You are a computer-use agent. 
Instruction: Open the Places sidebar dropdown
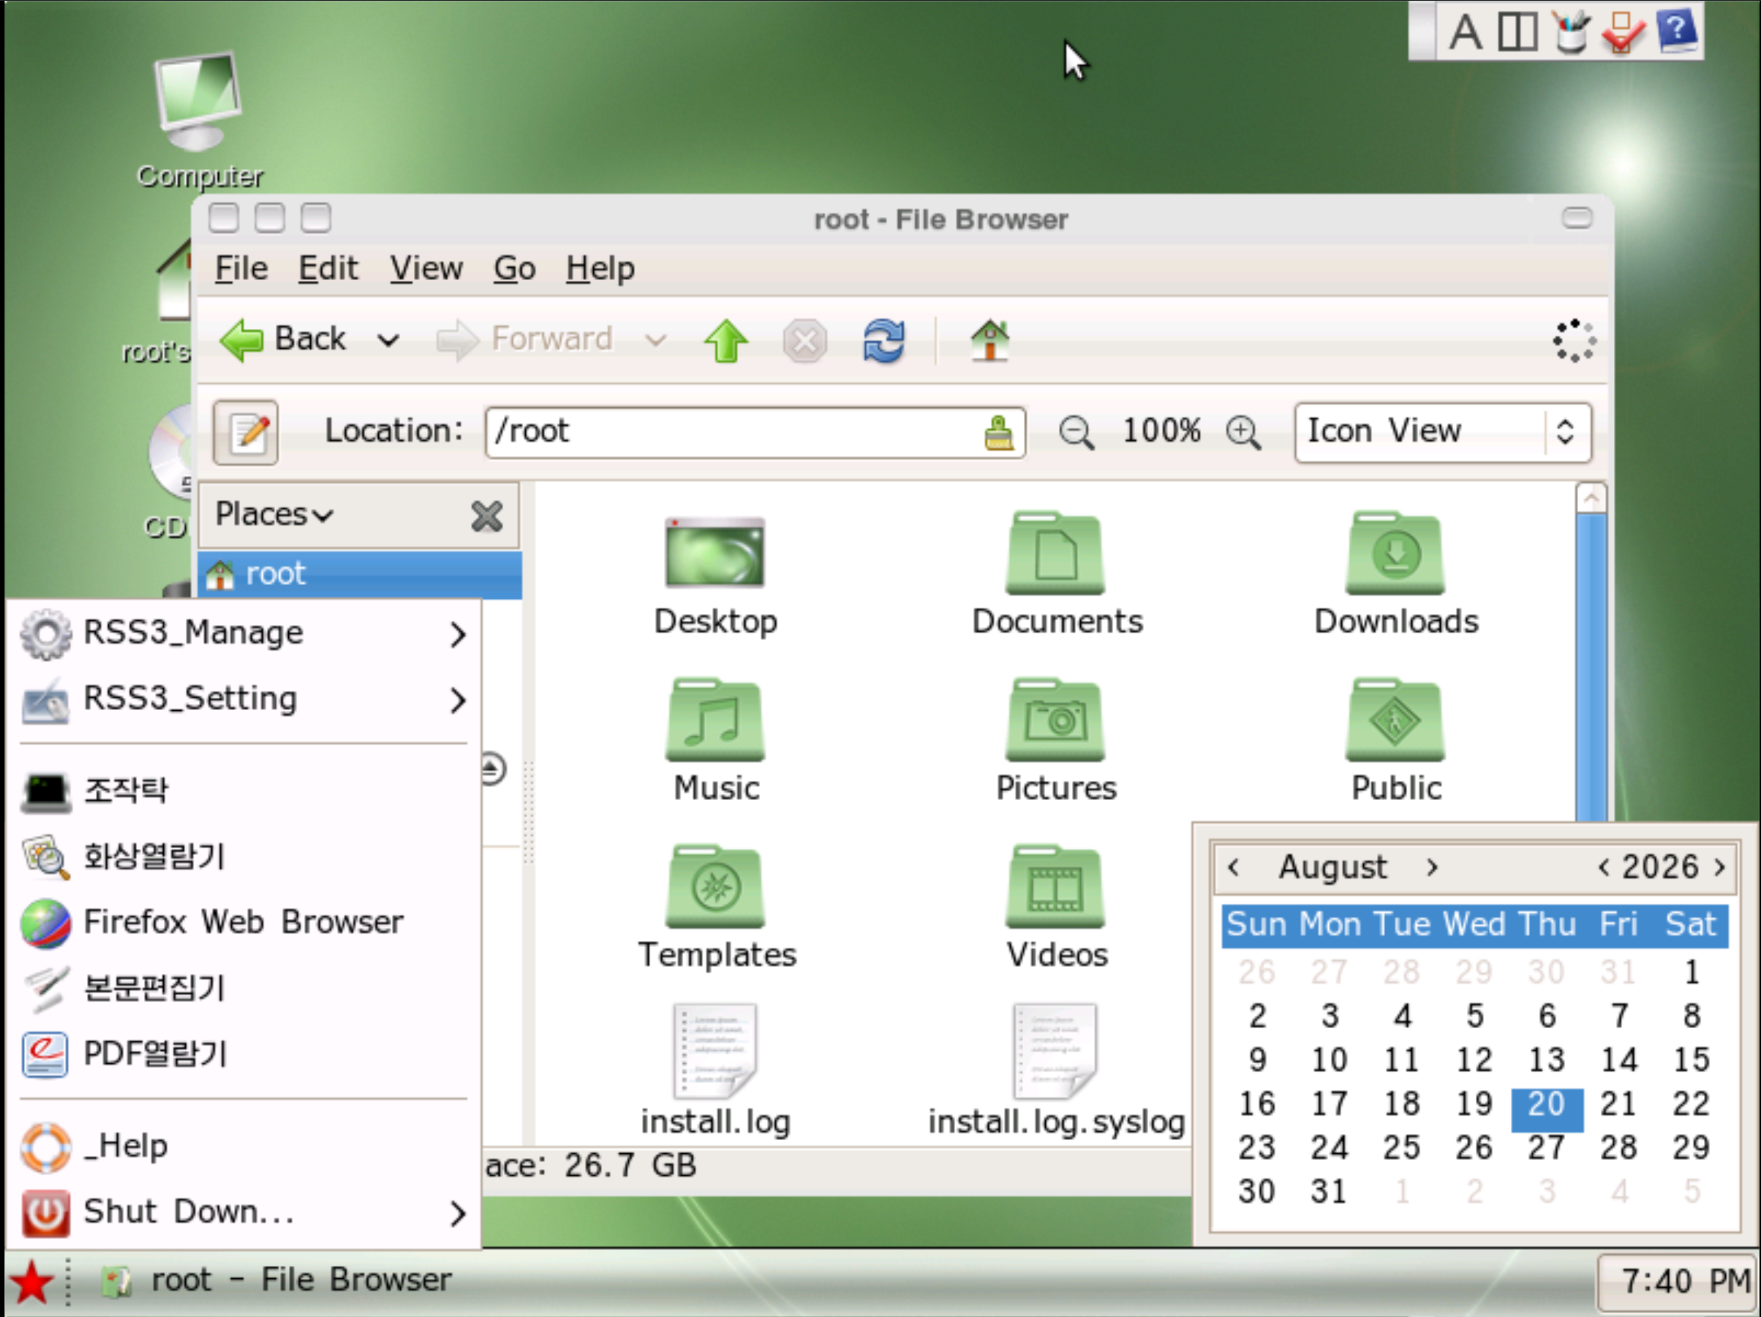coord(274,515)
